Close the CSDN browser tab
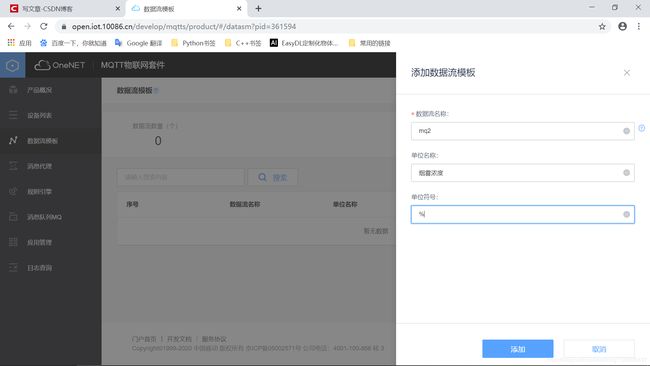The height and width of the screenshot is (366, 650). (x=118, y=9)
